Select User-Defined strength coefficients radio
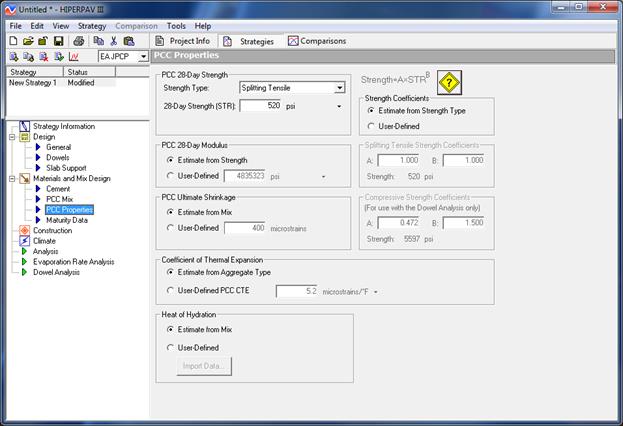 (x=371, y=126)
